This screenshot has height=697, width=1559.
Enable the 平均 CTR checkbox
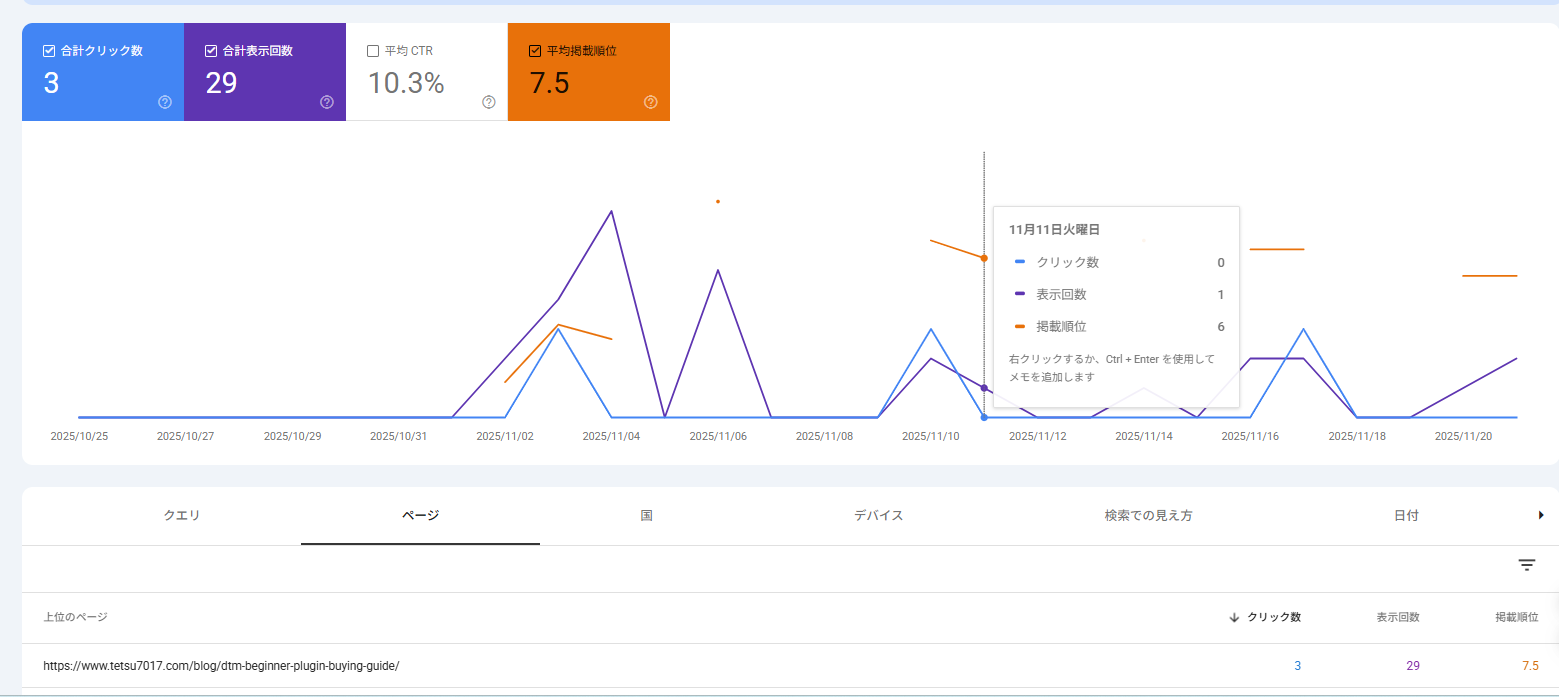click(373, 51)
